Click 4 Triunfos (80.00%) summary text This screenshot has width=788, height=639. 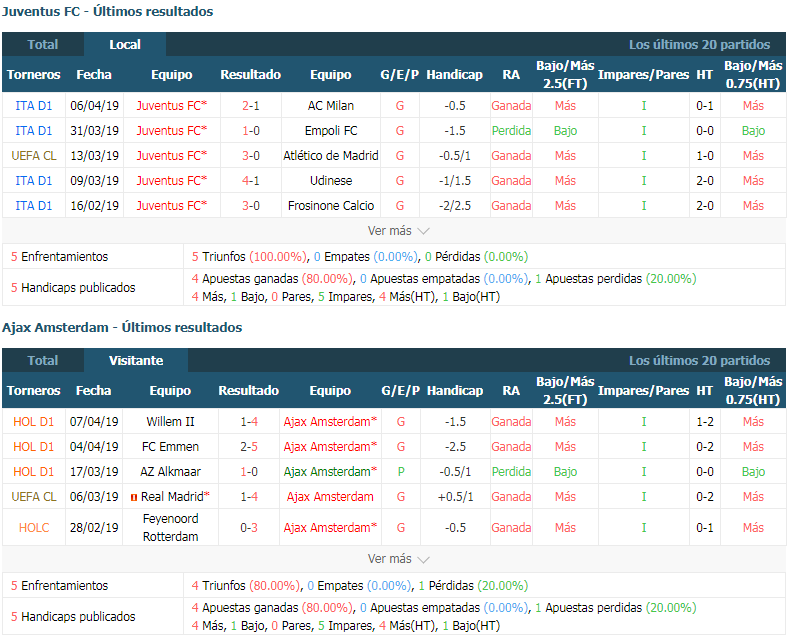pos(246,585)
